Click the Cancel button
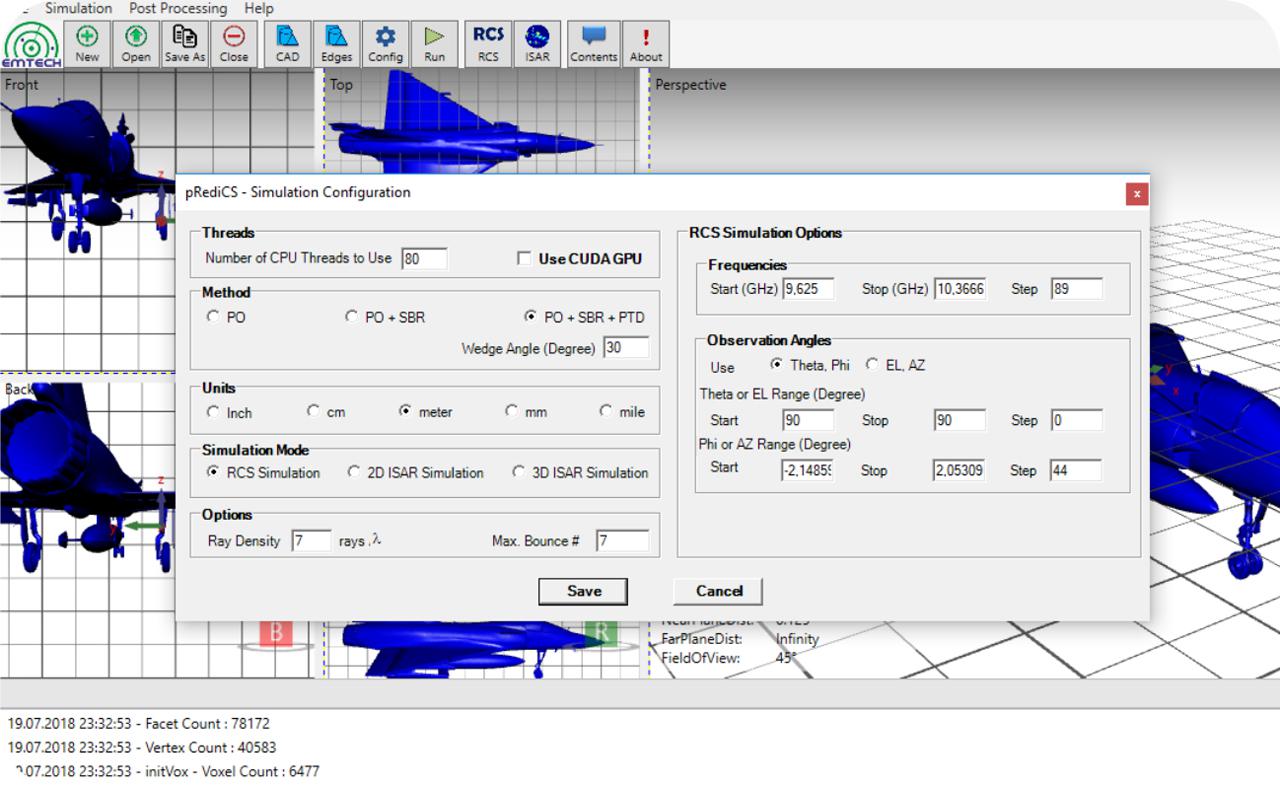This screenshot has height=786, width=1280. click(718, 591)
